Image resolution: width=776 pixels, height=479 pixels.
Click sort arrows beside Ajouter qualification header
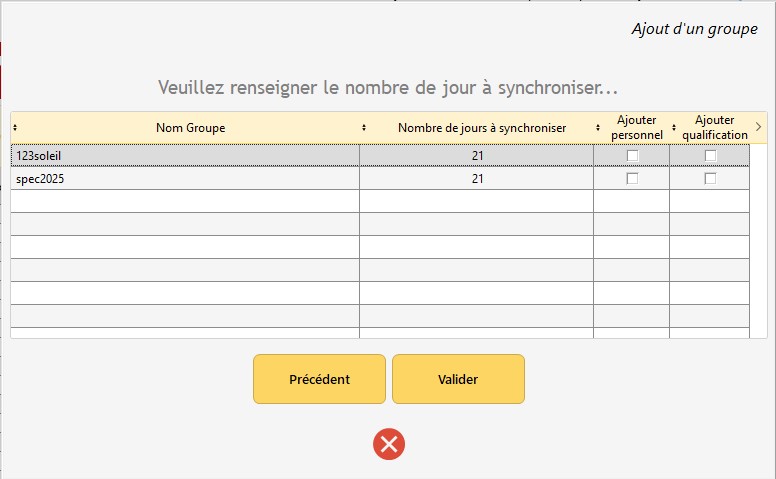(674, 128)
